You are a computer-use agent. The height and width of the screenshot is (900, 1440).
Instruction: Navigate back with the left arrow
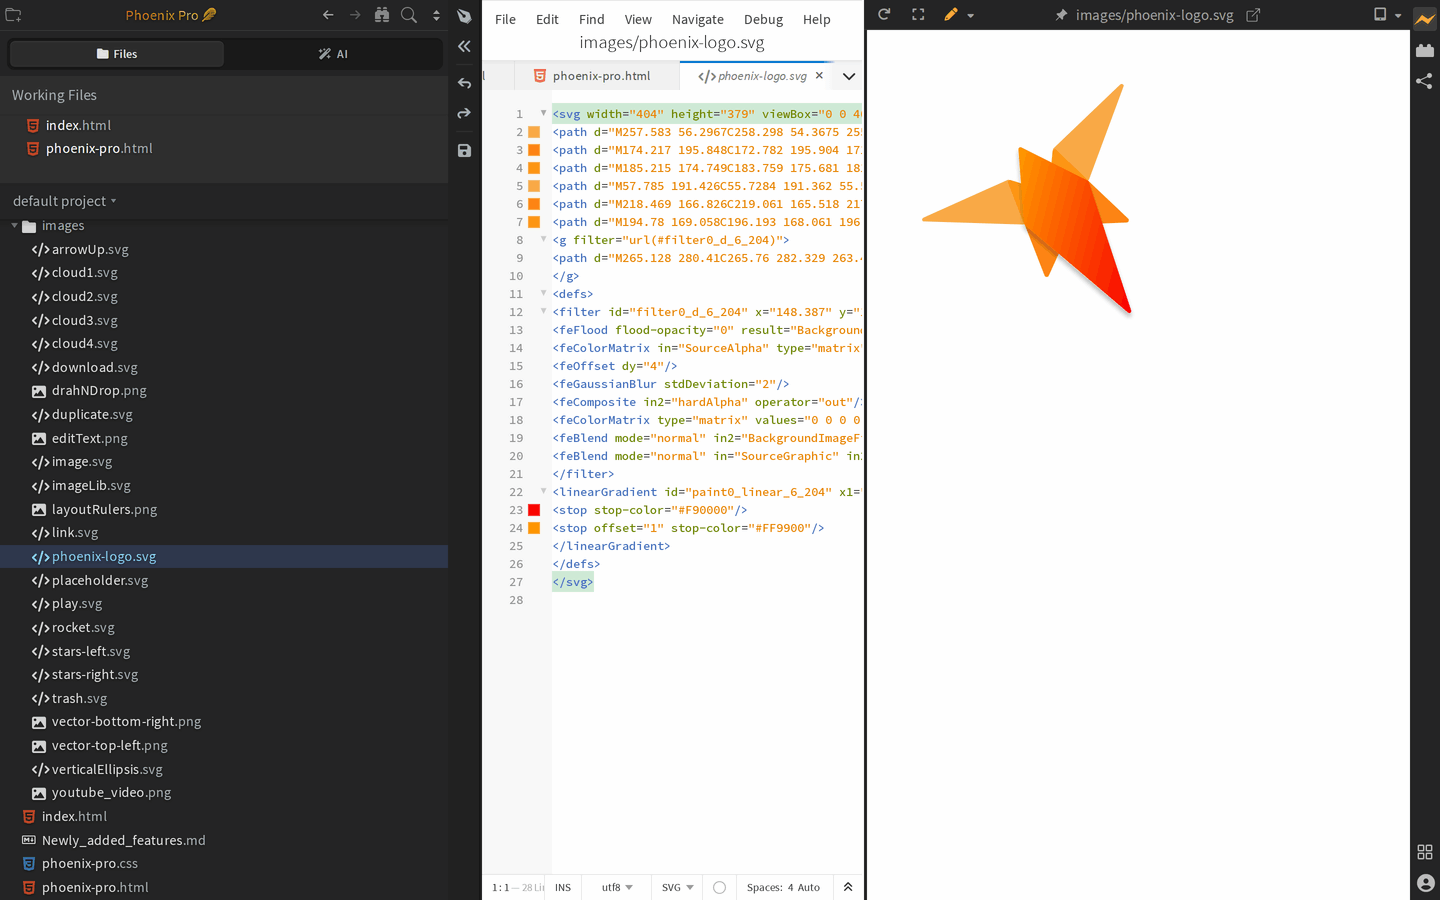[328, 15]
